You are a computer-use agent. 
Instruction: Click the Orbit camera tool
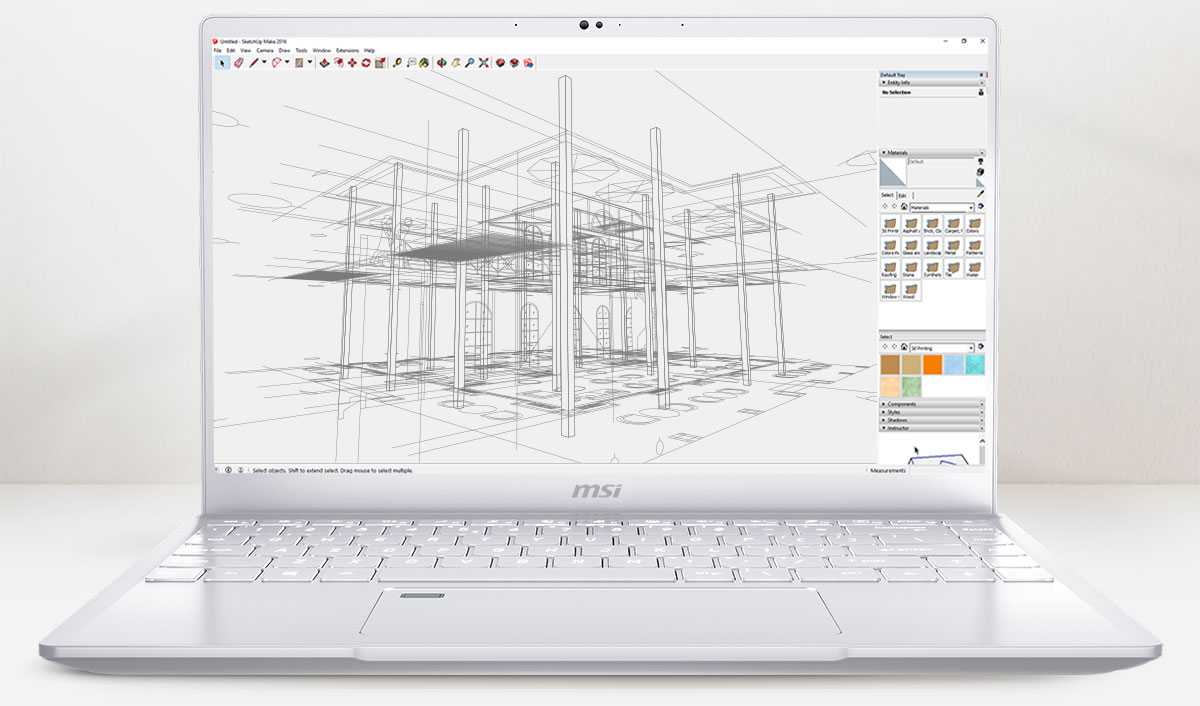(441, 62)
